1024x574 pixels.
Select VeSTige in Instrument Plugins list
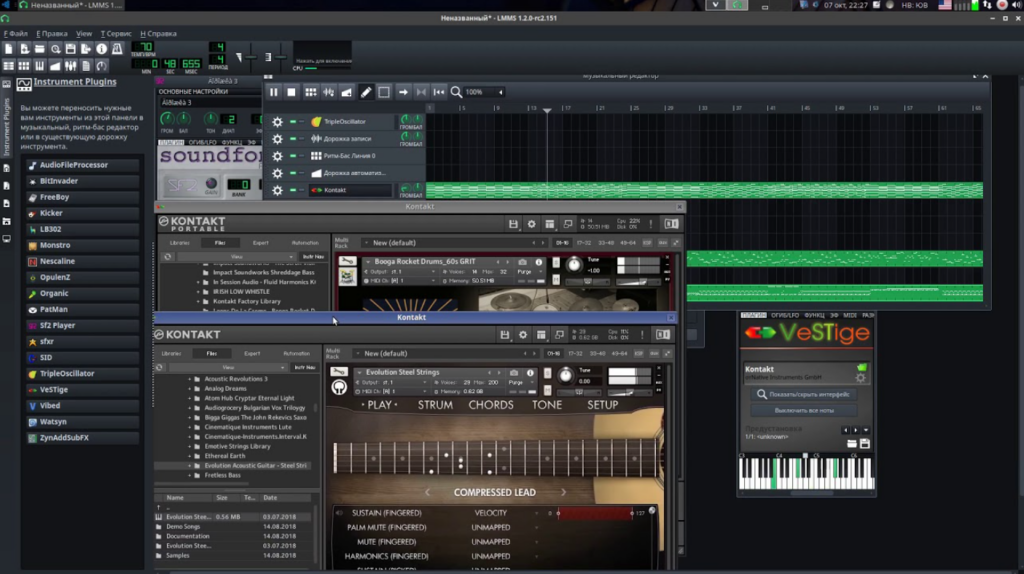click(83, 390)
